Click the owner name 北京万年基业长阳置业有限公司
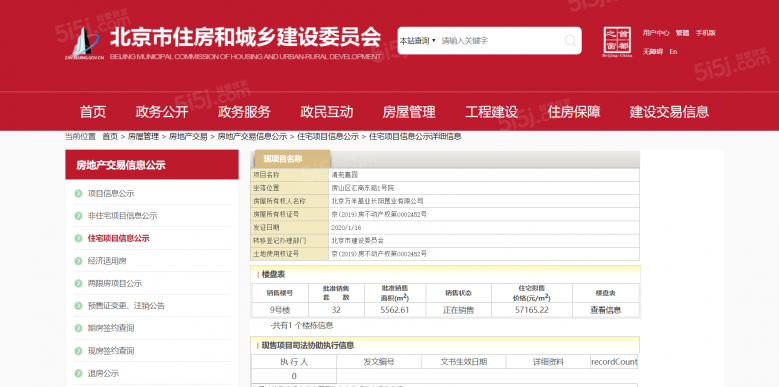 [x=377, y=201]
